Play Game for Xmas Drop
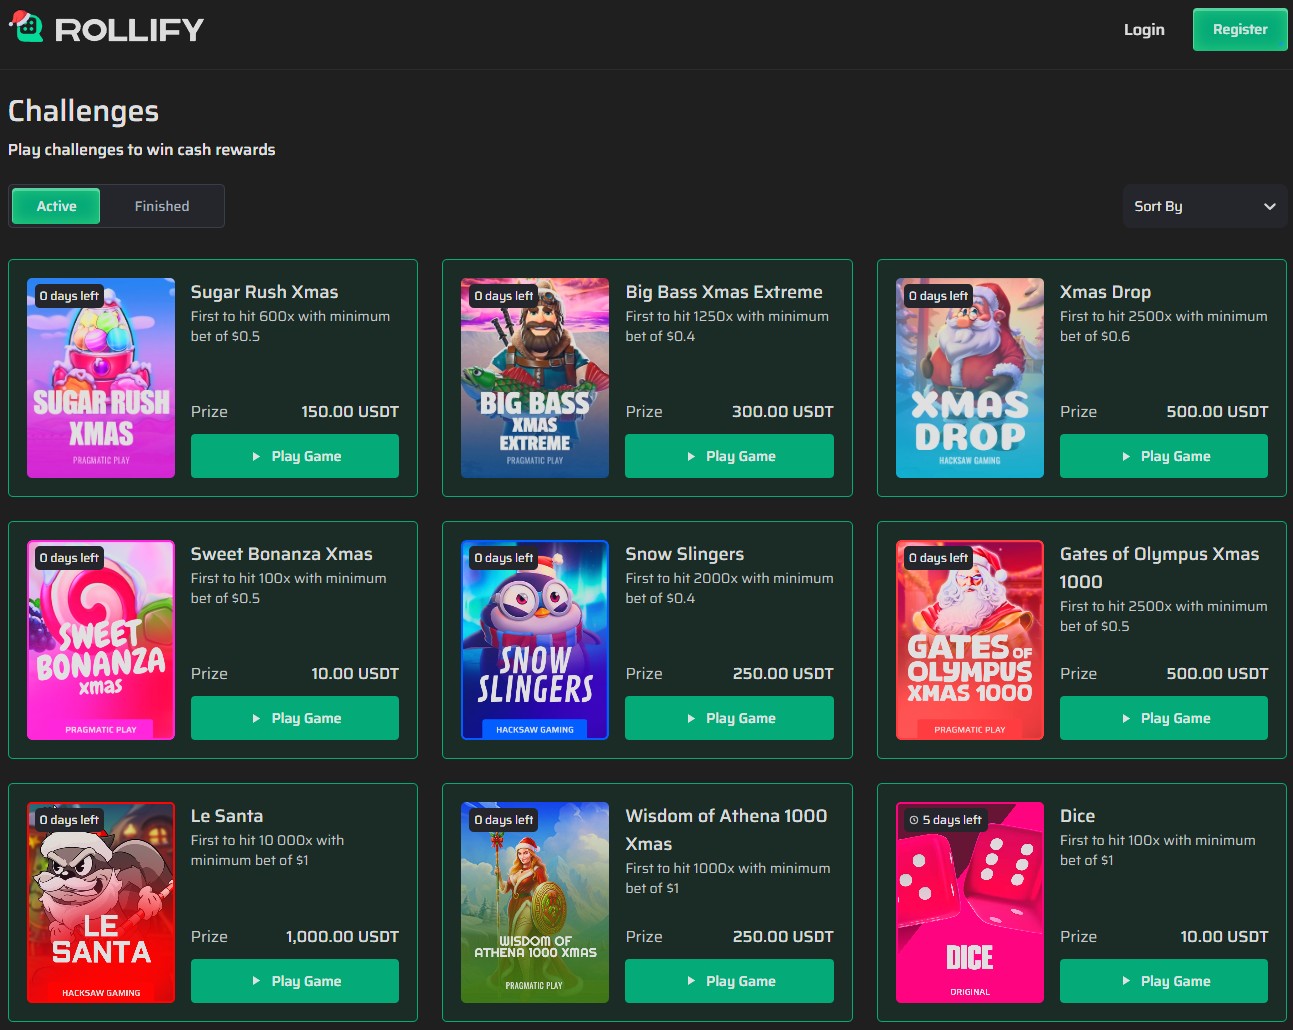 click(1164, 456)
